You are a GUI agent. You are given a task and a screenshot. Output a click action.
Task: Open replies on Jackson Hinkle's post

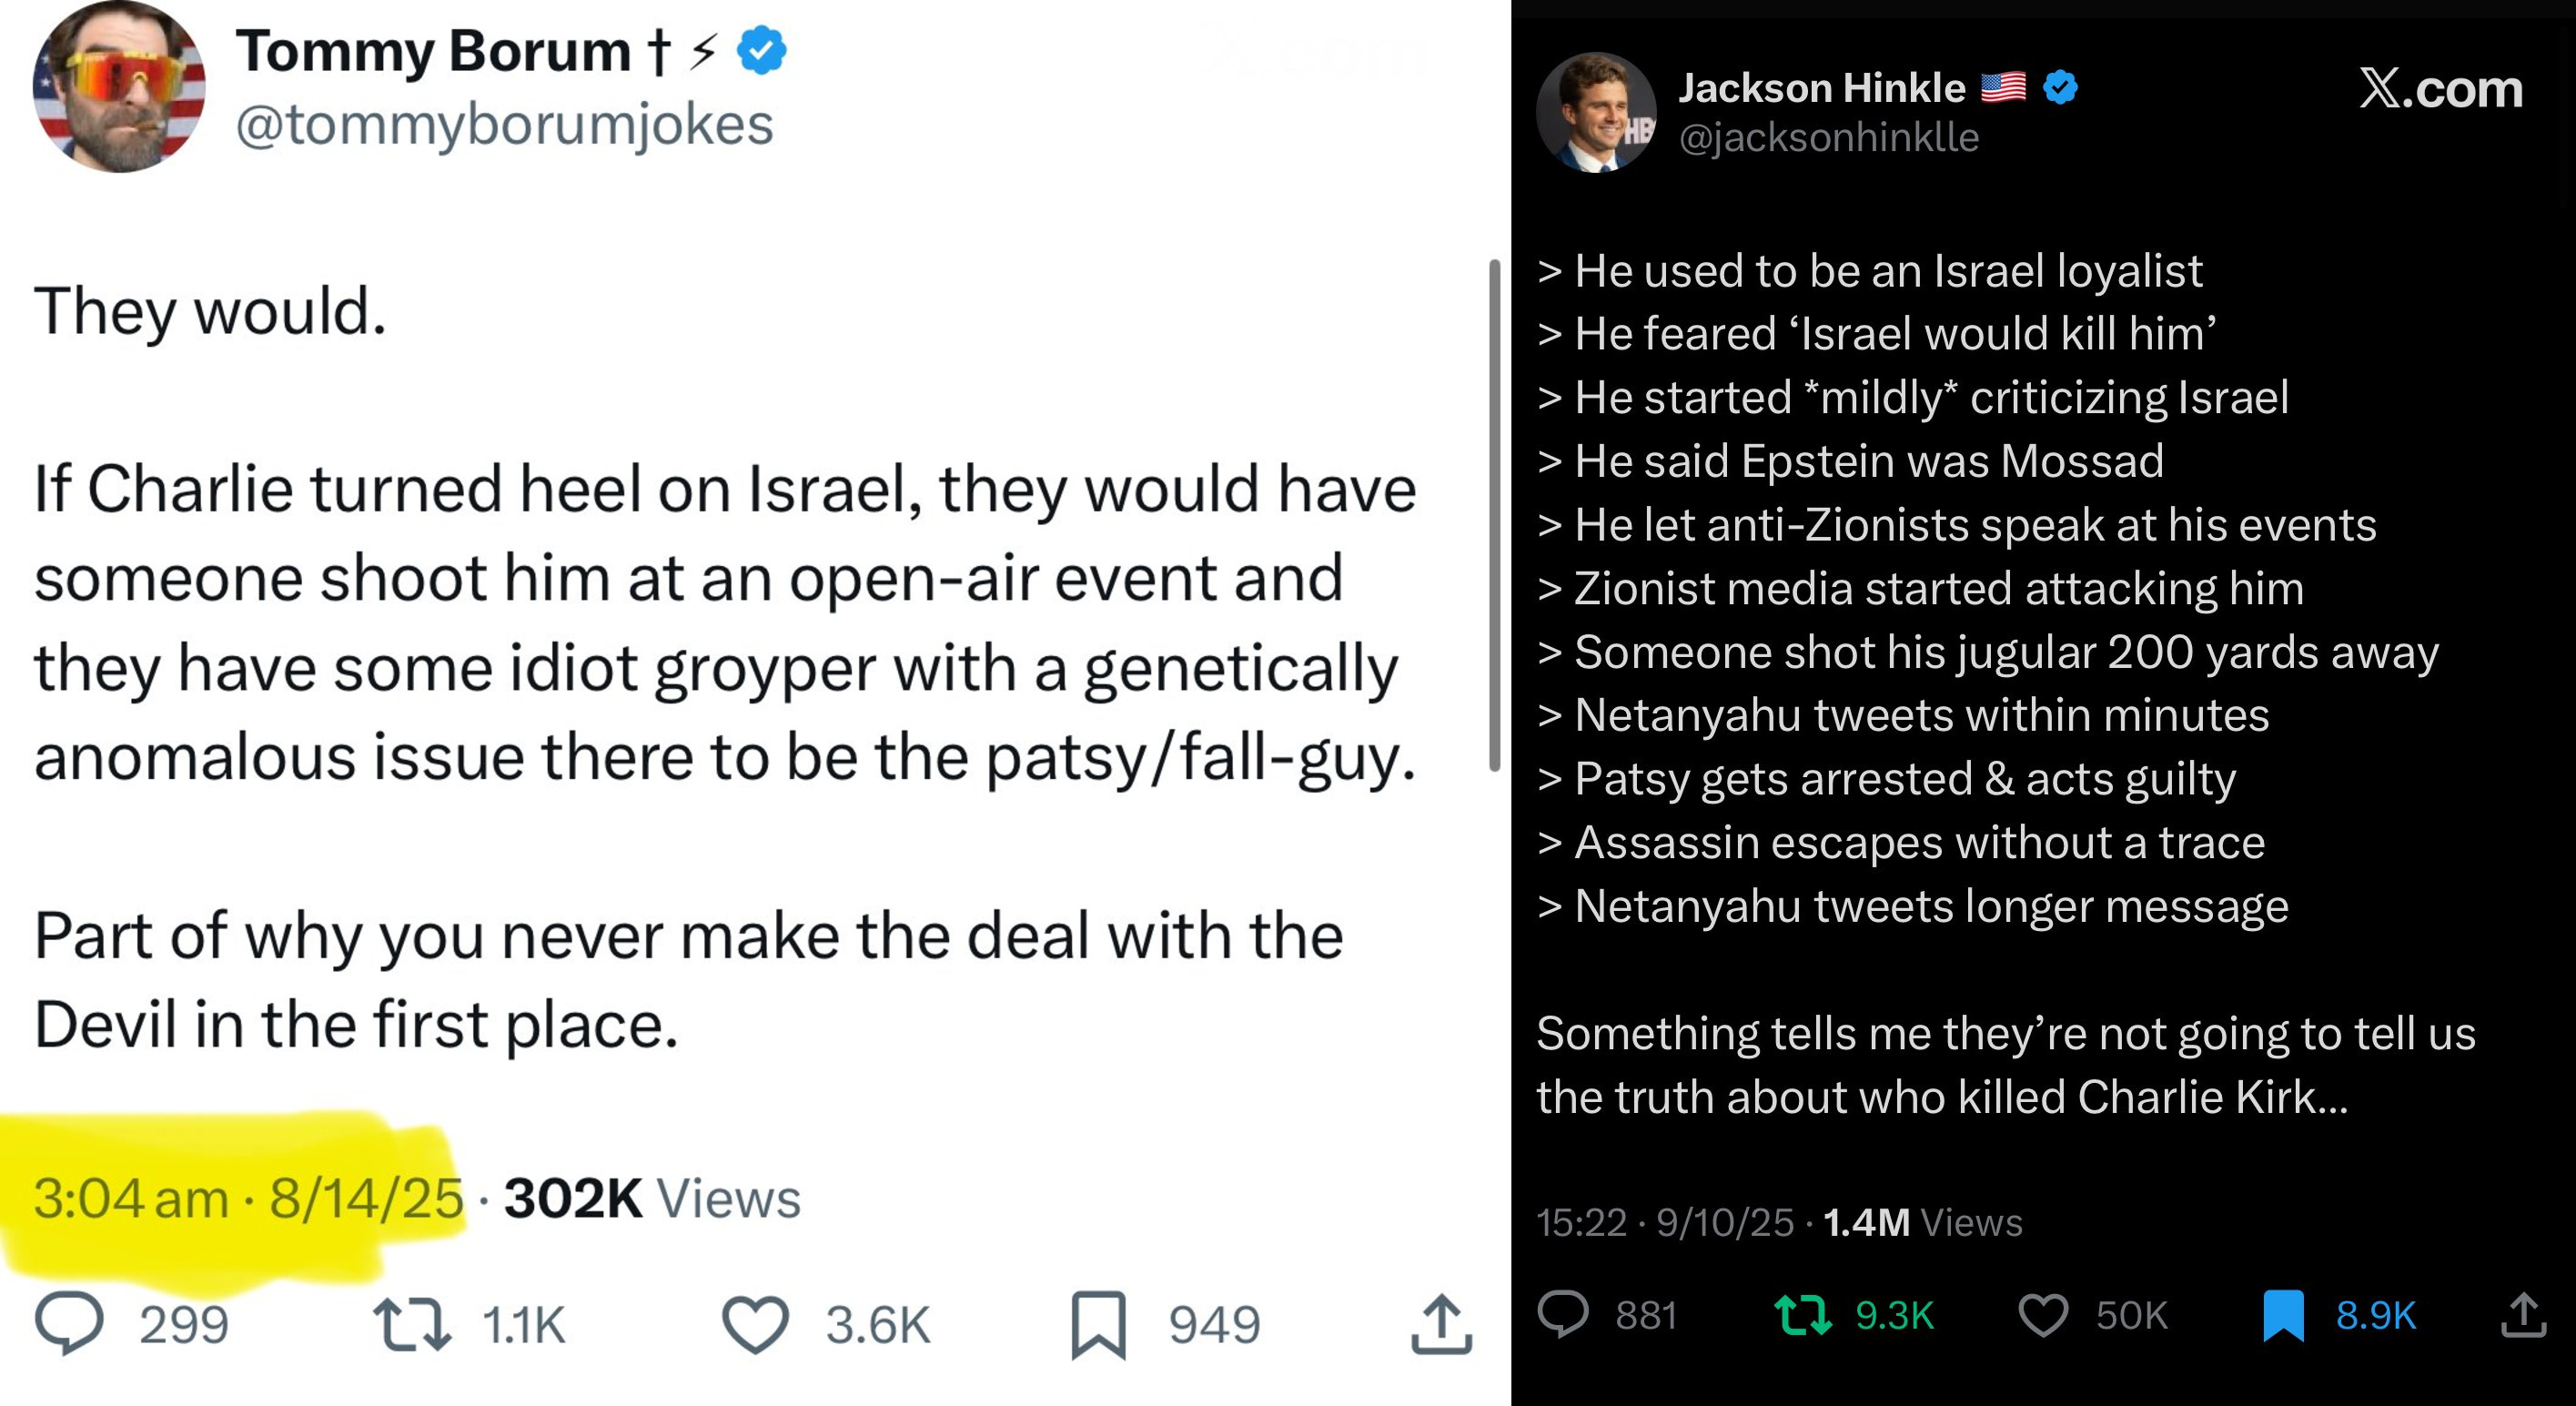[x=1563, y=1315]
